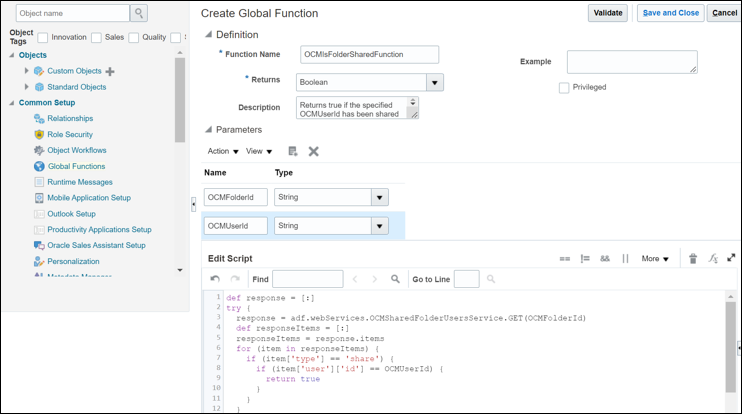This screenshot has width=742, height=414.
Task: Click the object search magnifier icon
Action: 139,13
